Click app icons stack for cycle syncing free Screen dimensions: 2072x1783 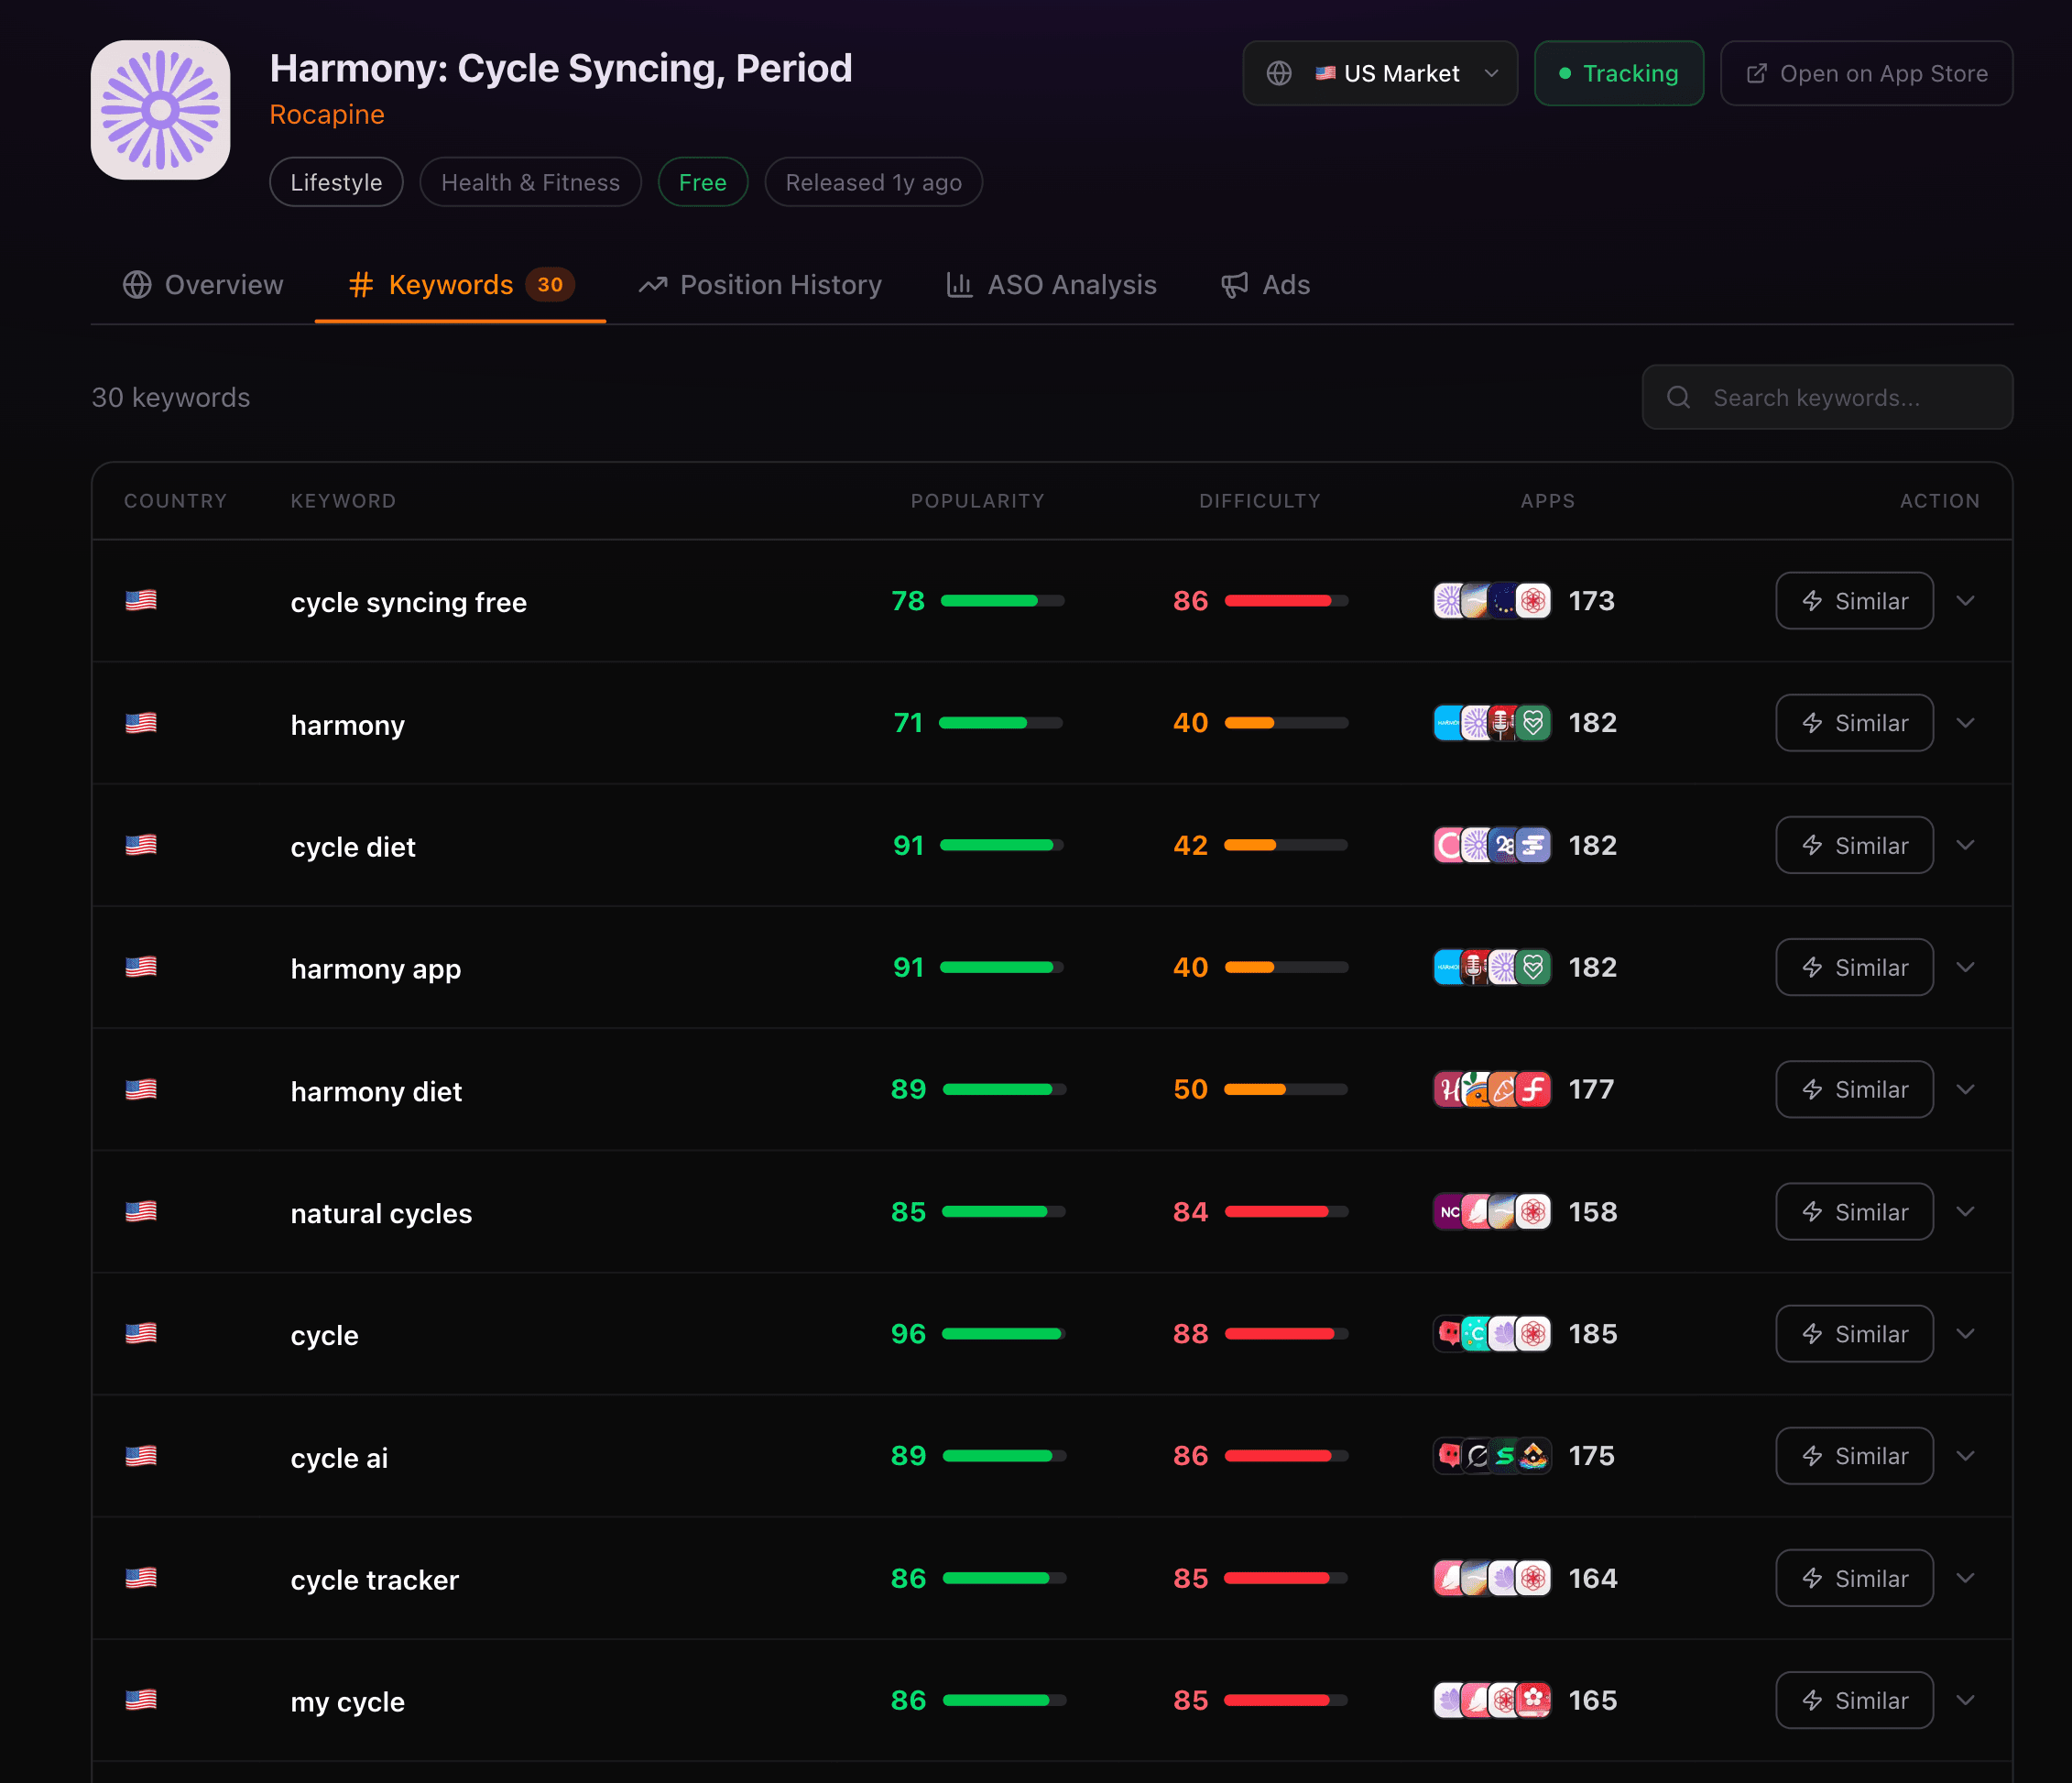1492,600
